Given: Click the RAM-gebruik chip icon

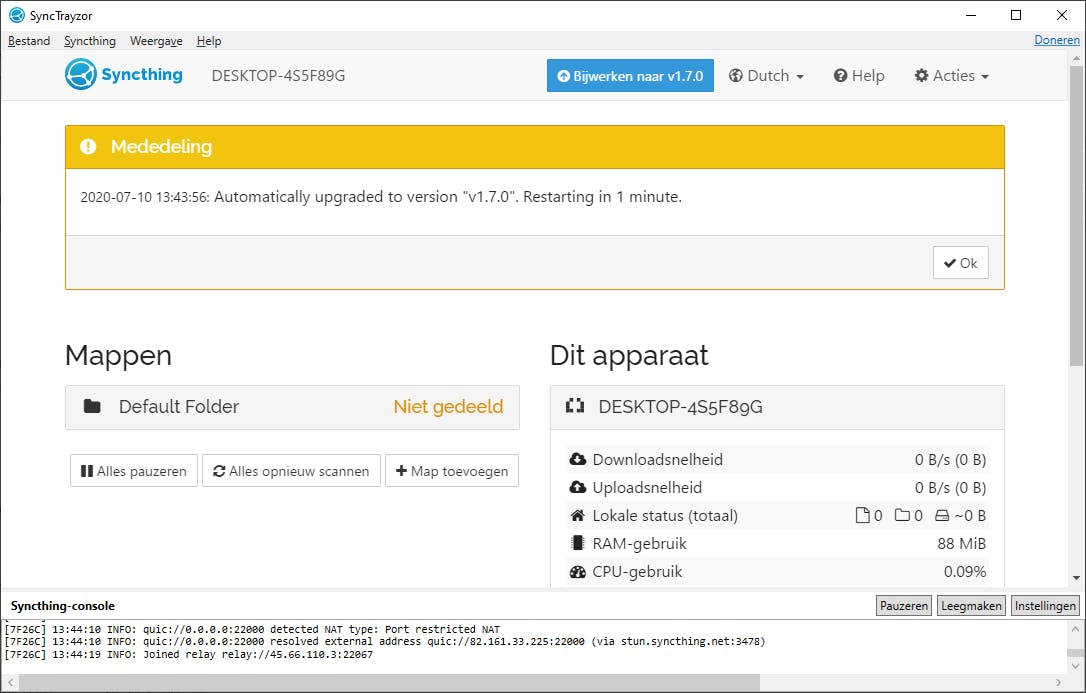Looking at the screenshot, I should click(577, 543).
